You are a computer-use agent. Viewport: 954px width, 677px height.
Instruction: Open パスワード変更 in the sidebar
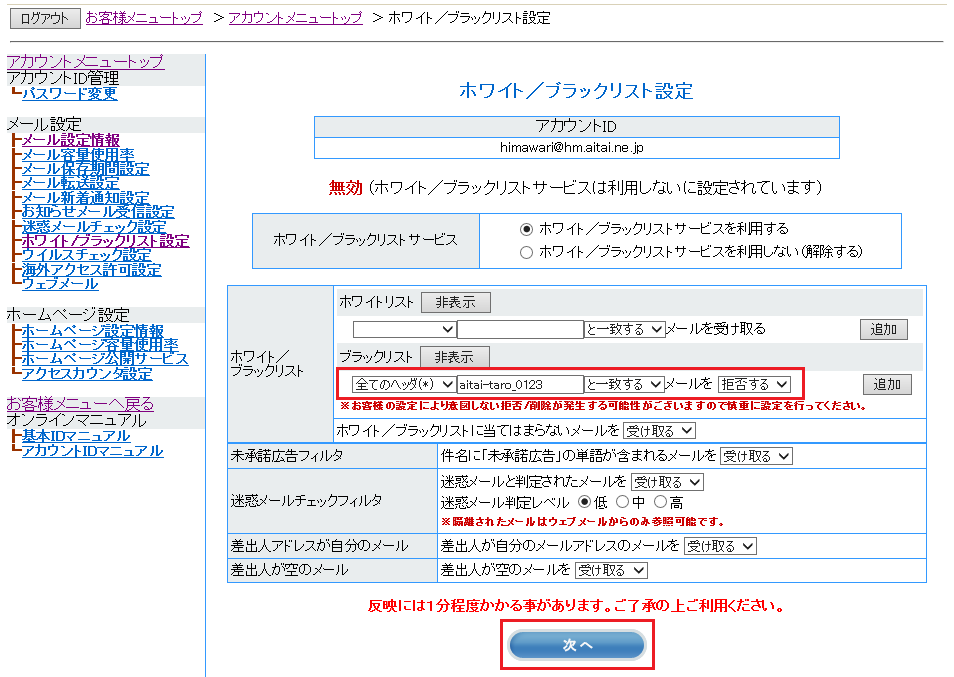(x=69, y=94)
